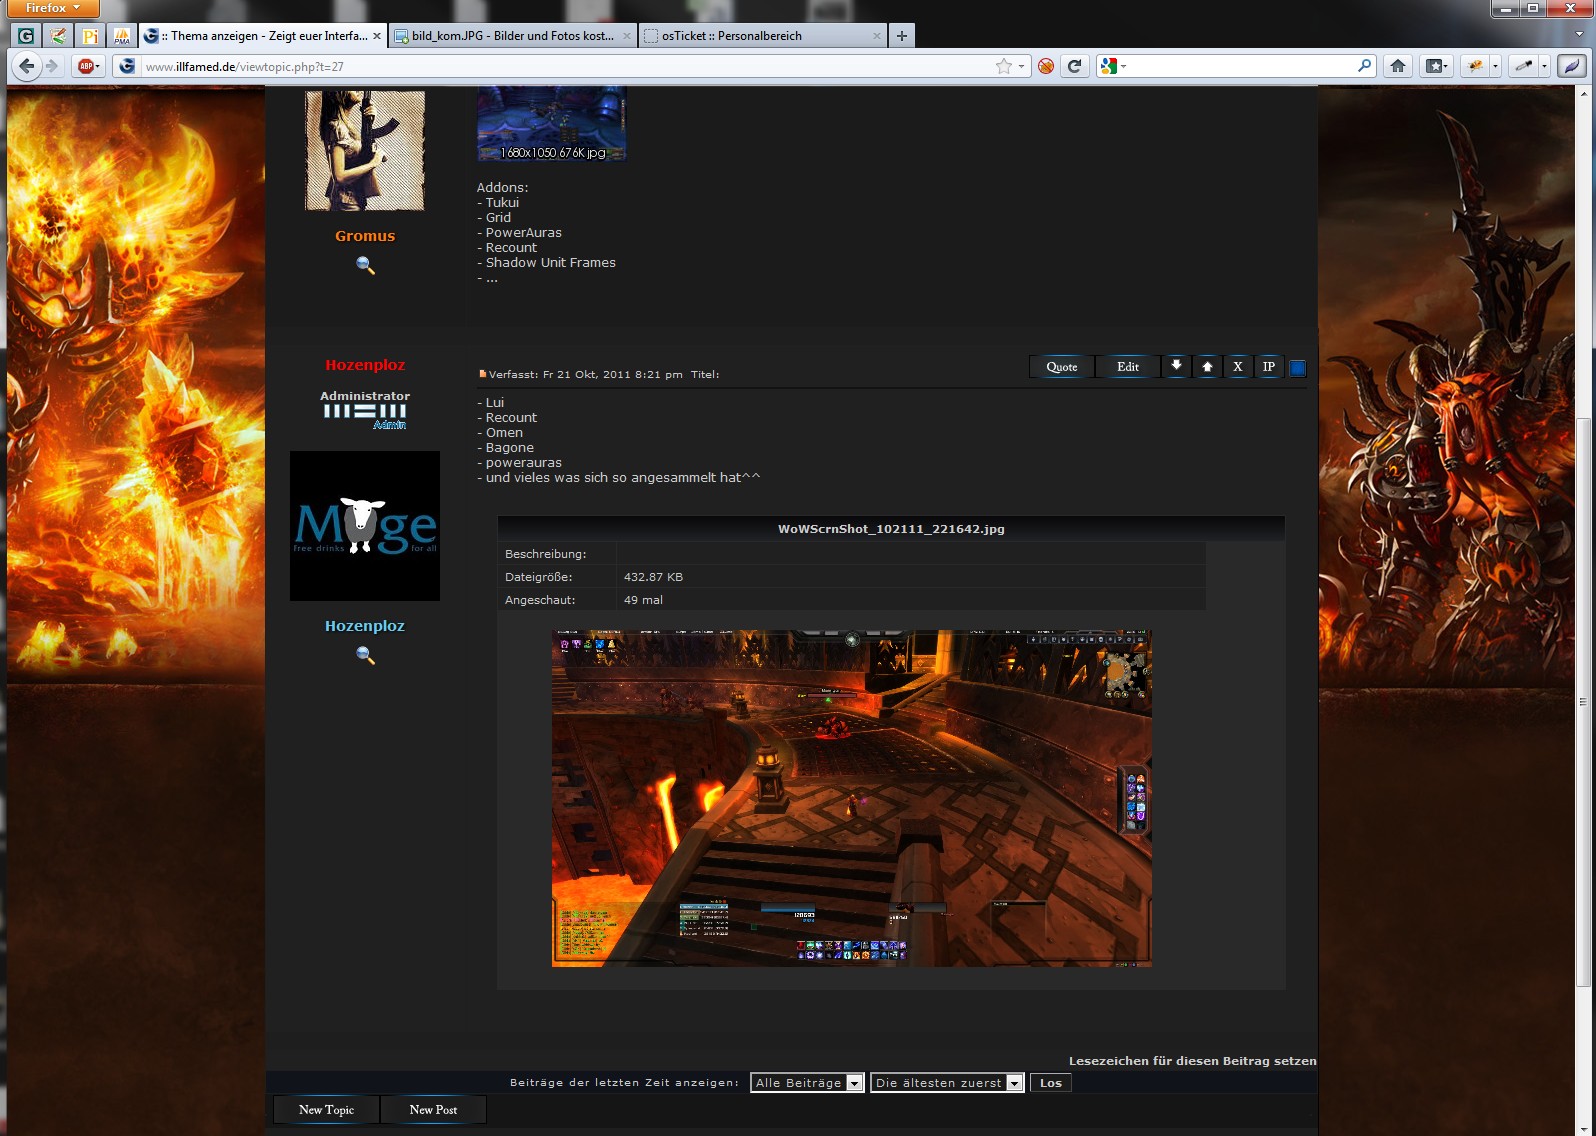Reload the current page
The height and width of the screenshot is (1136, 1596).
pos(1075,66)
